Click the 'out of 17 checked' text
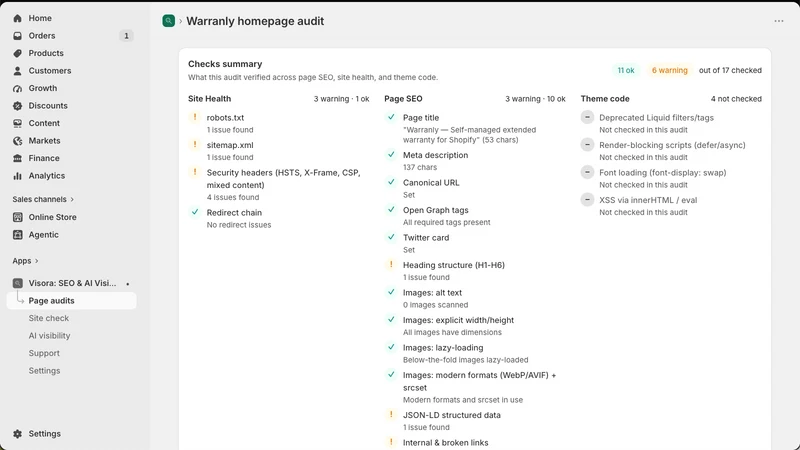This screenshot has height=450, width=800. click(x=730, y=70)
